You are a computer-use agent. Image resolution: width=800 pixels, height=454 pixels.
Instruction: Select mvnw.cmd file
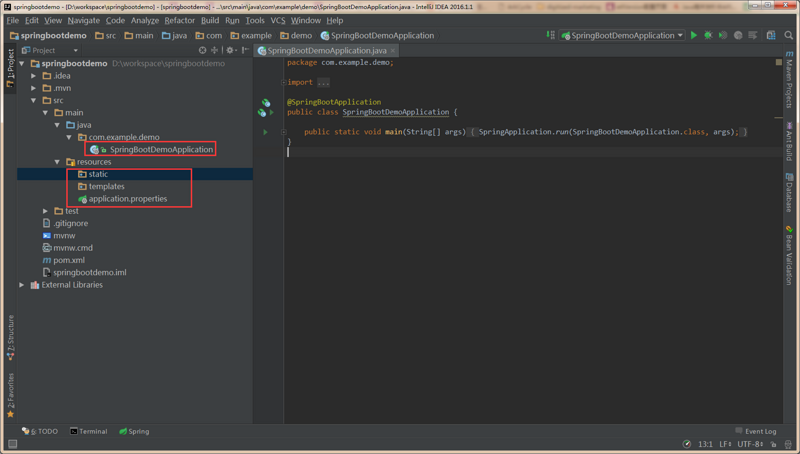(x=67, y=248)
